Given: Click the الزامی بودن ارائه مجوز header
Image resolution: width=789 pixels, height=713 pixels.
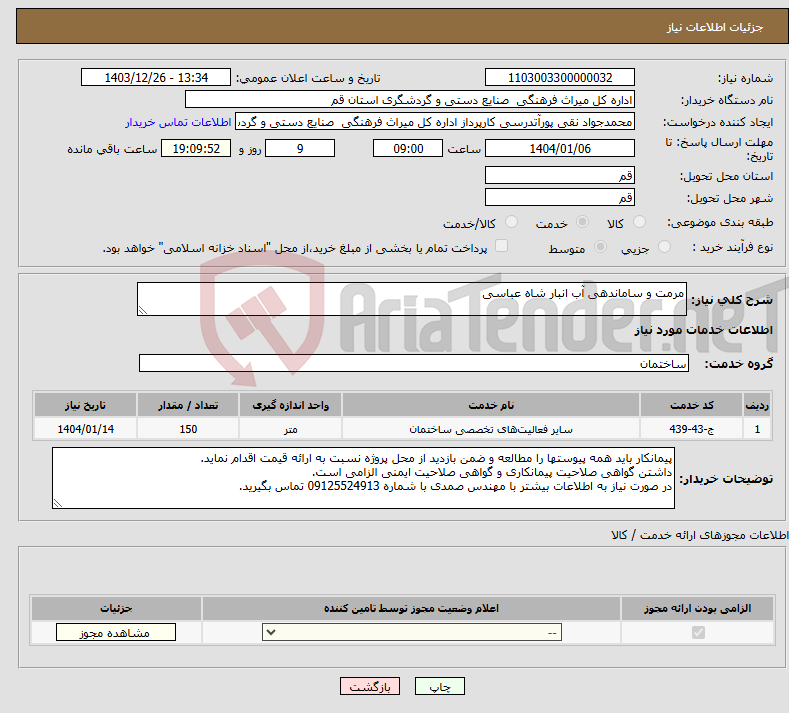Looking at the screenshot, I should pyautogui.click(x=697, y=608).
